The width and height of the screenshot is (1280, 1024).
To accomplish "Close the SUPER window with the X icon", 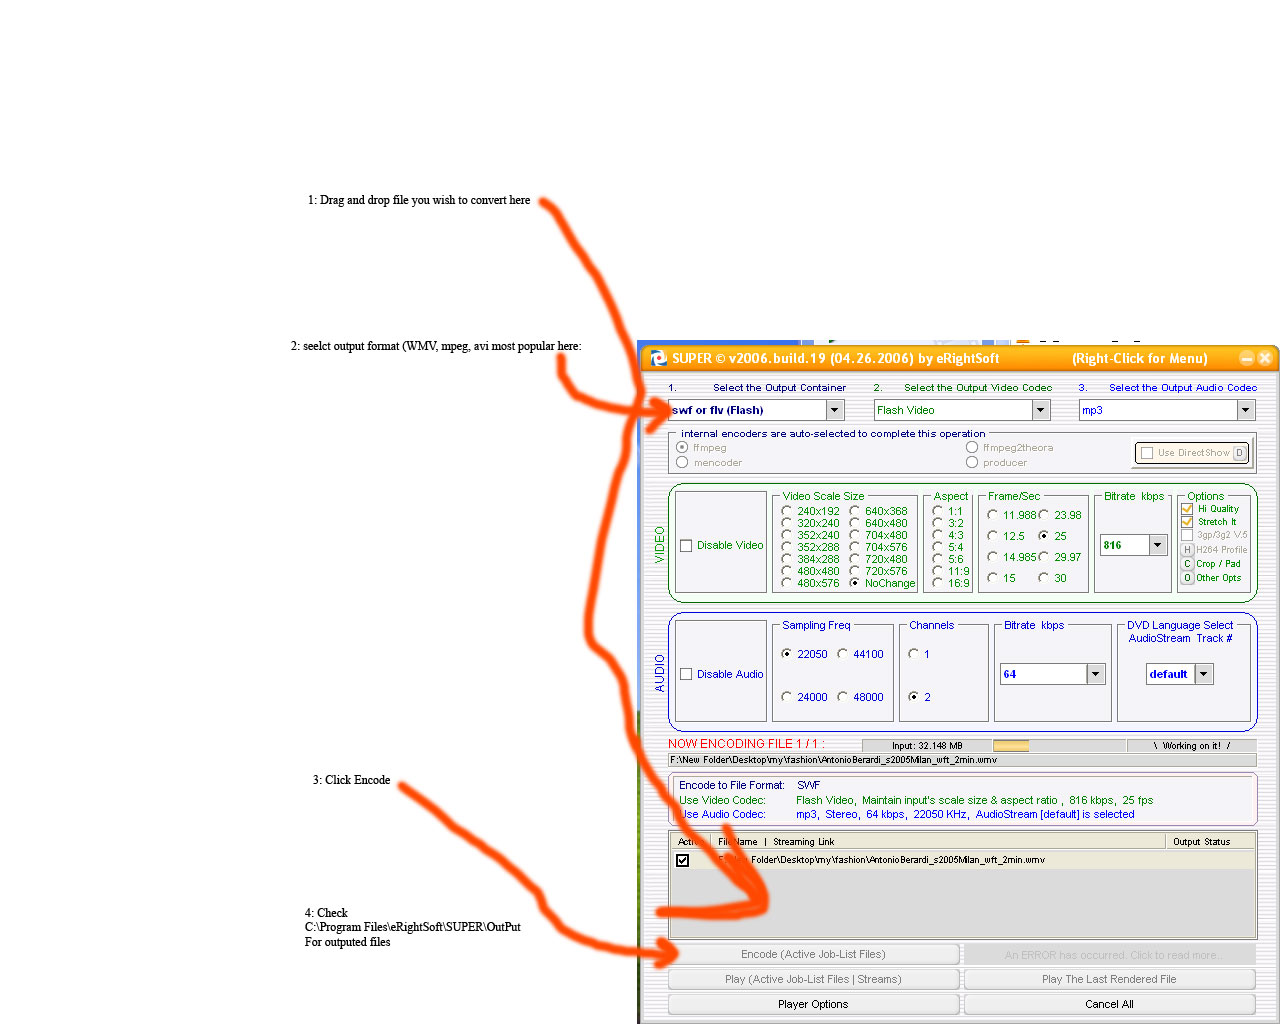I will [1265, 358].
